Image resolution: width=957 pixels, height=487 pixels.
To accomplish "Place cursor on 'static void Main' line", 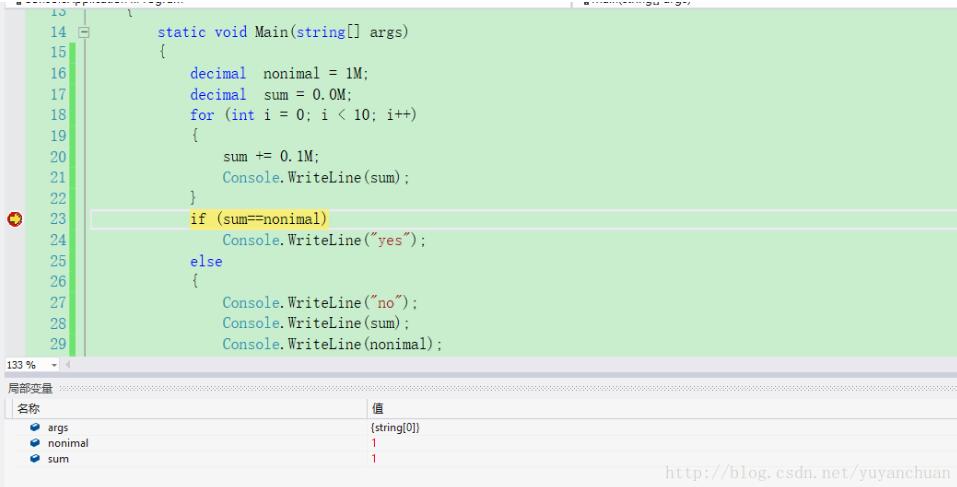I will (x=283, y=32).
